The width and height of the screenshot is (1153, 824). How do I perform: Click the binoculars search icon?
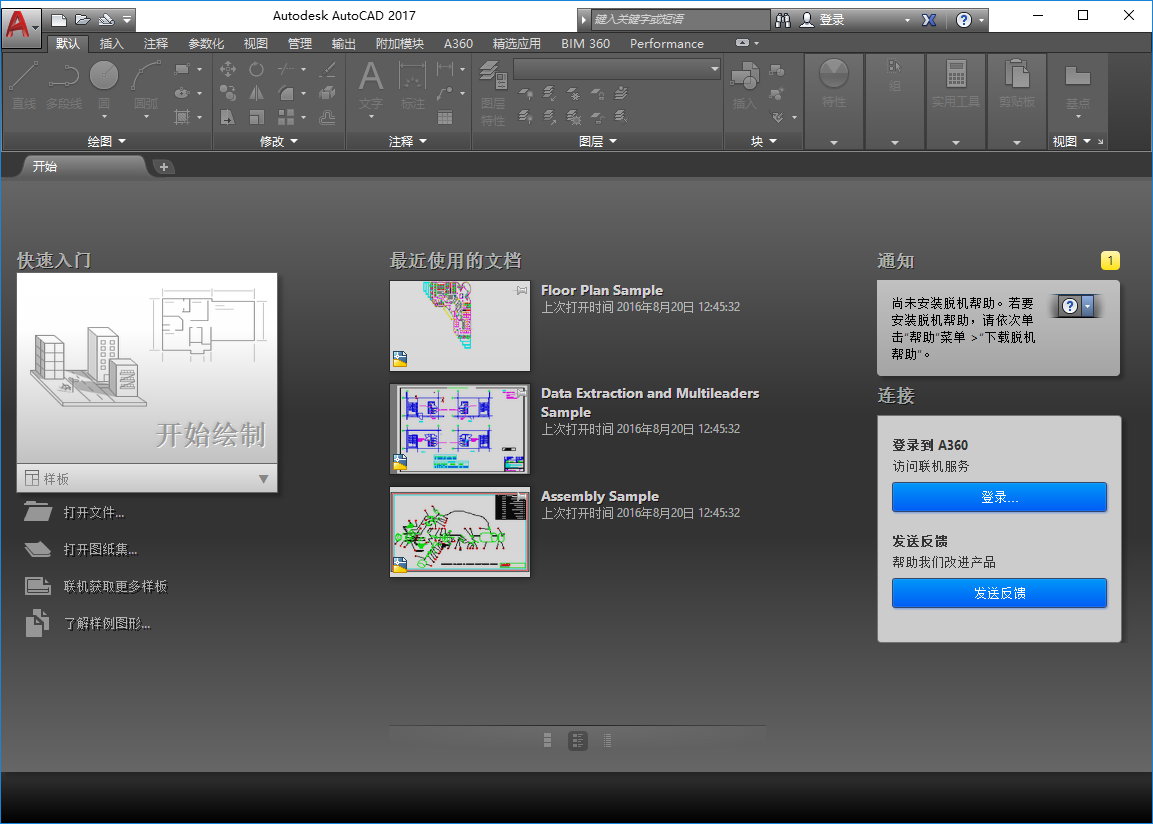783,20
